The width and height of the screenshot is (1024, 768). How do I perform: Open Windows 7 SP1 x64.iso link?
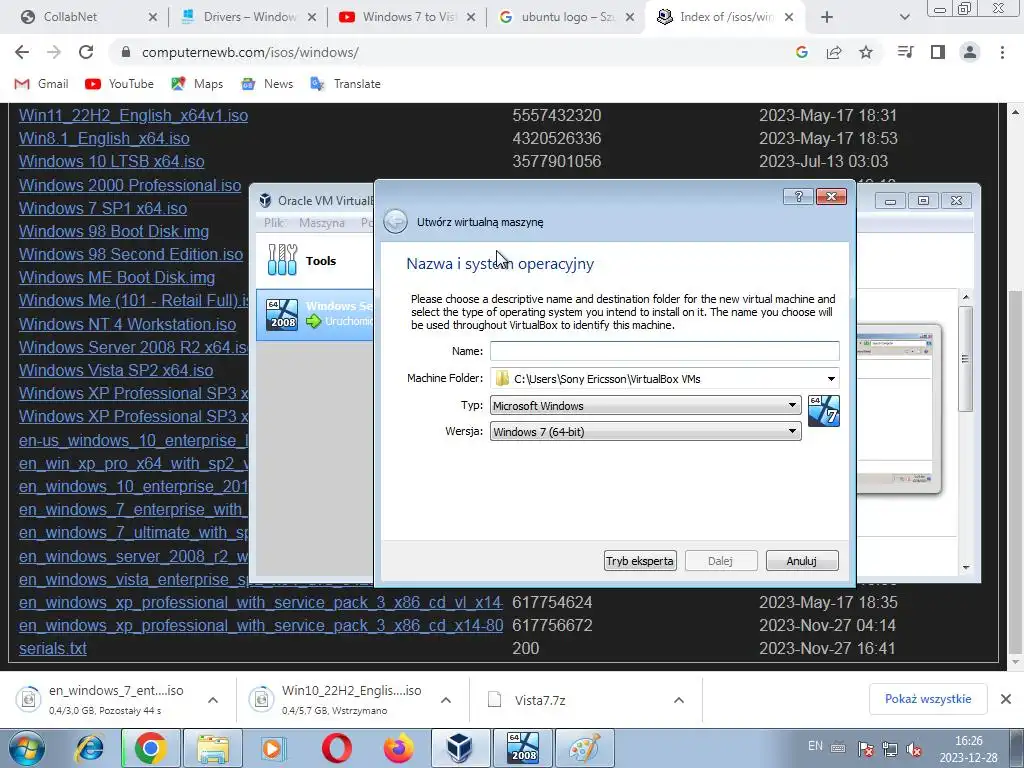[x=103, y=208]
